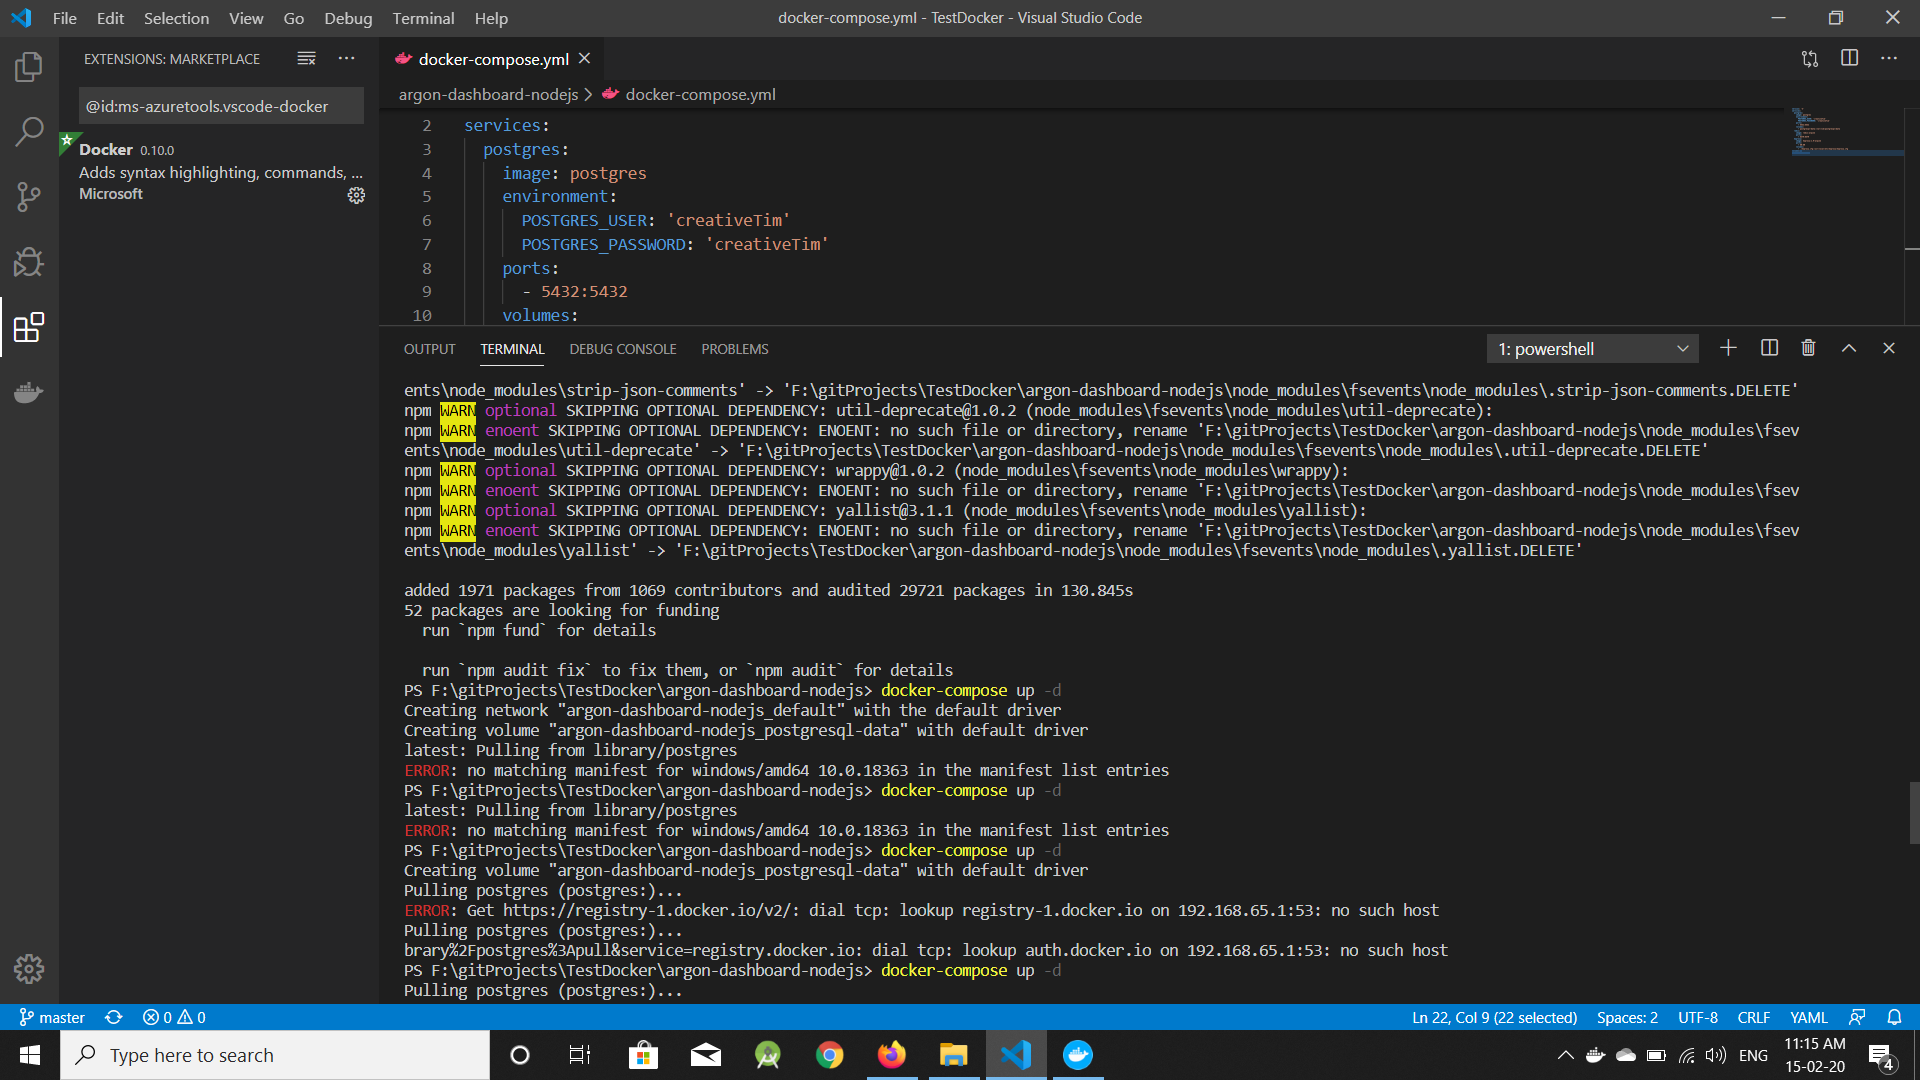Select the Docker extension entry
This screenshot has width=1920, height=1080.
click(x=221, y=171)
